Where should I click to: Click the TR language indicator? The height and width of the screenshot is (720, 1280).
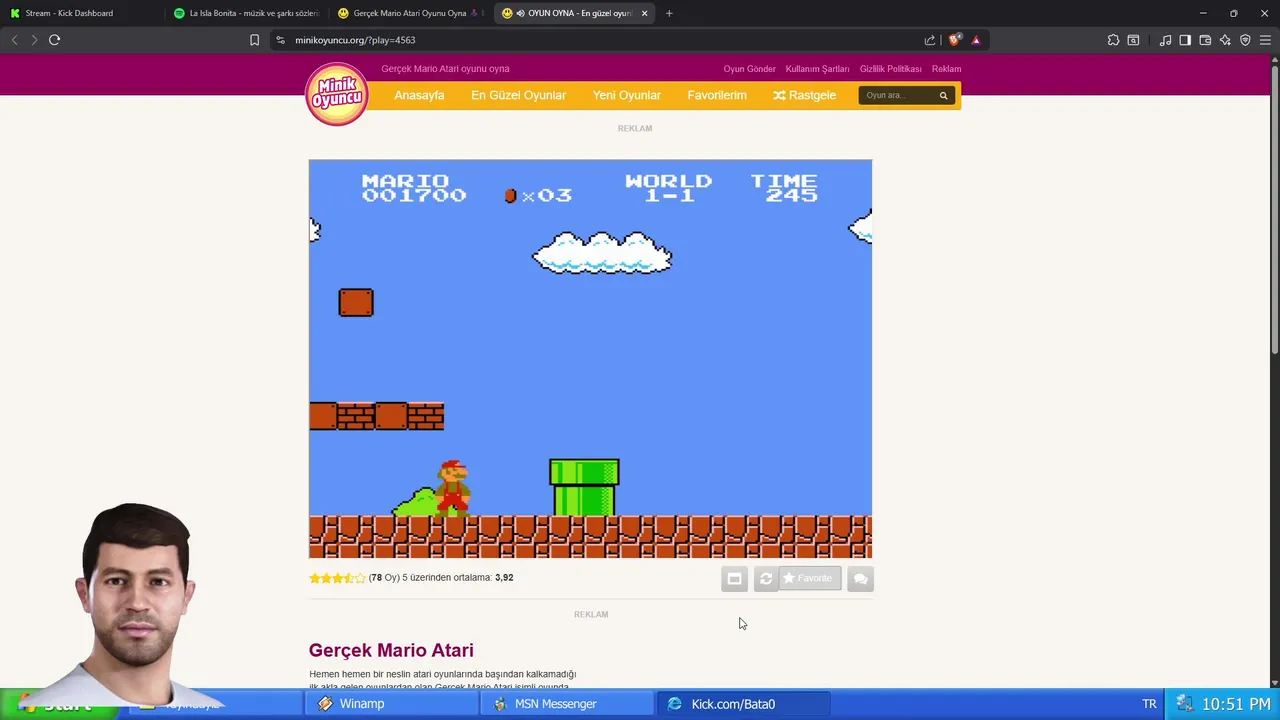coord(1149,704)
